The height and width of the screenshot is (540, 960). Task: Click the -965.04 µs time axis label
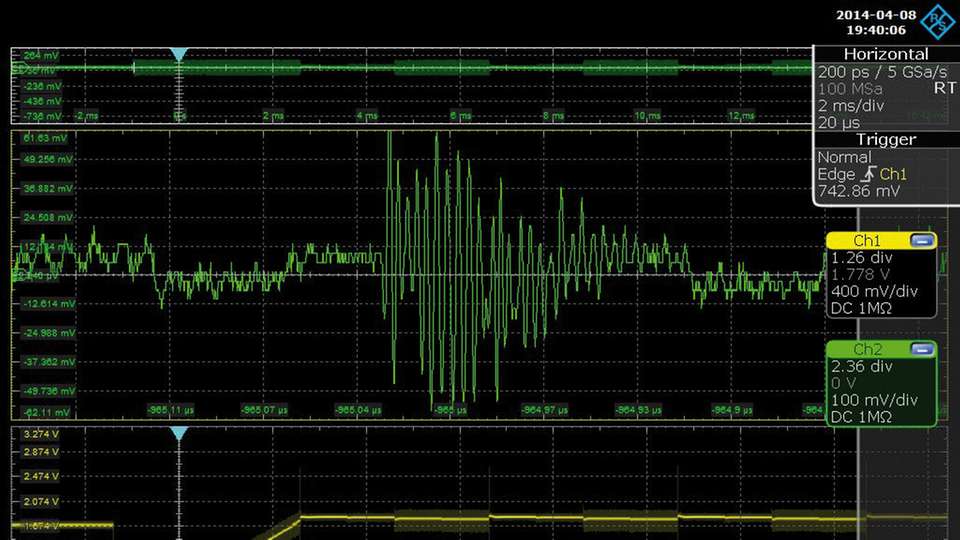[x=358, y=410]
